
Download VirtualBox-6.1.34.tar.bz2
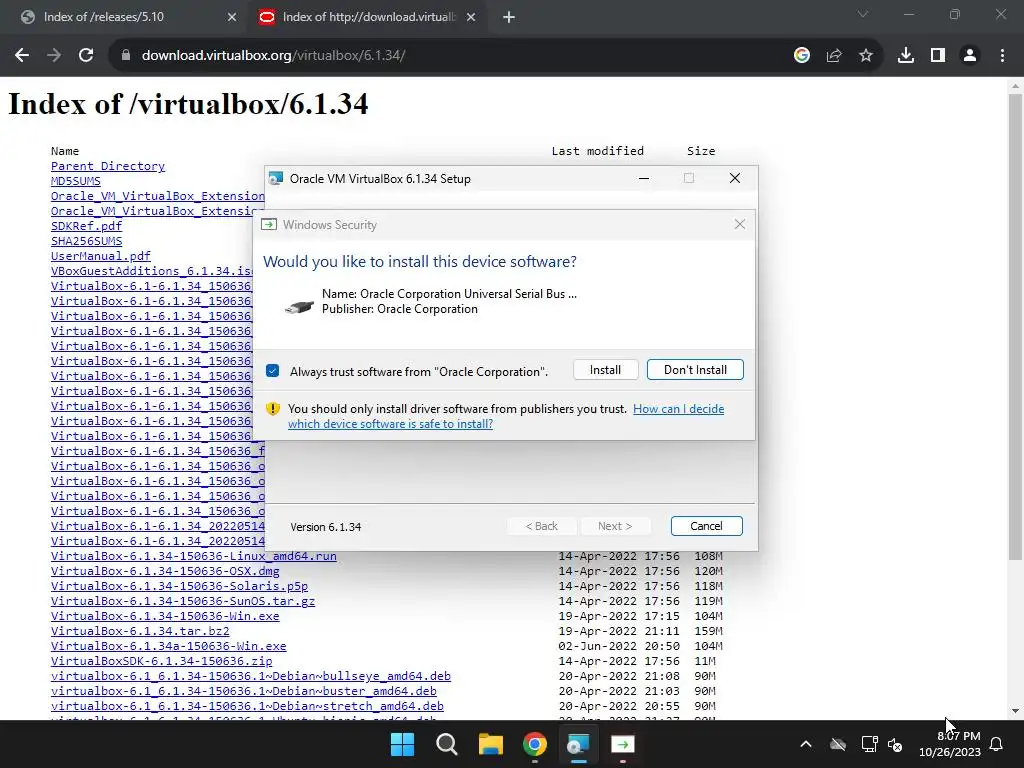pos(140,632)
